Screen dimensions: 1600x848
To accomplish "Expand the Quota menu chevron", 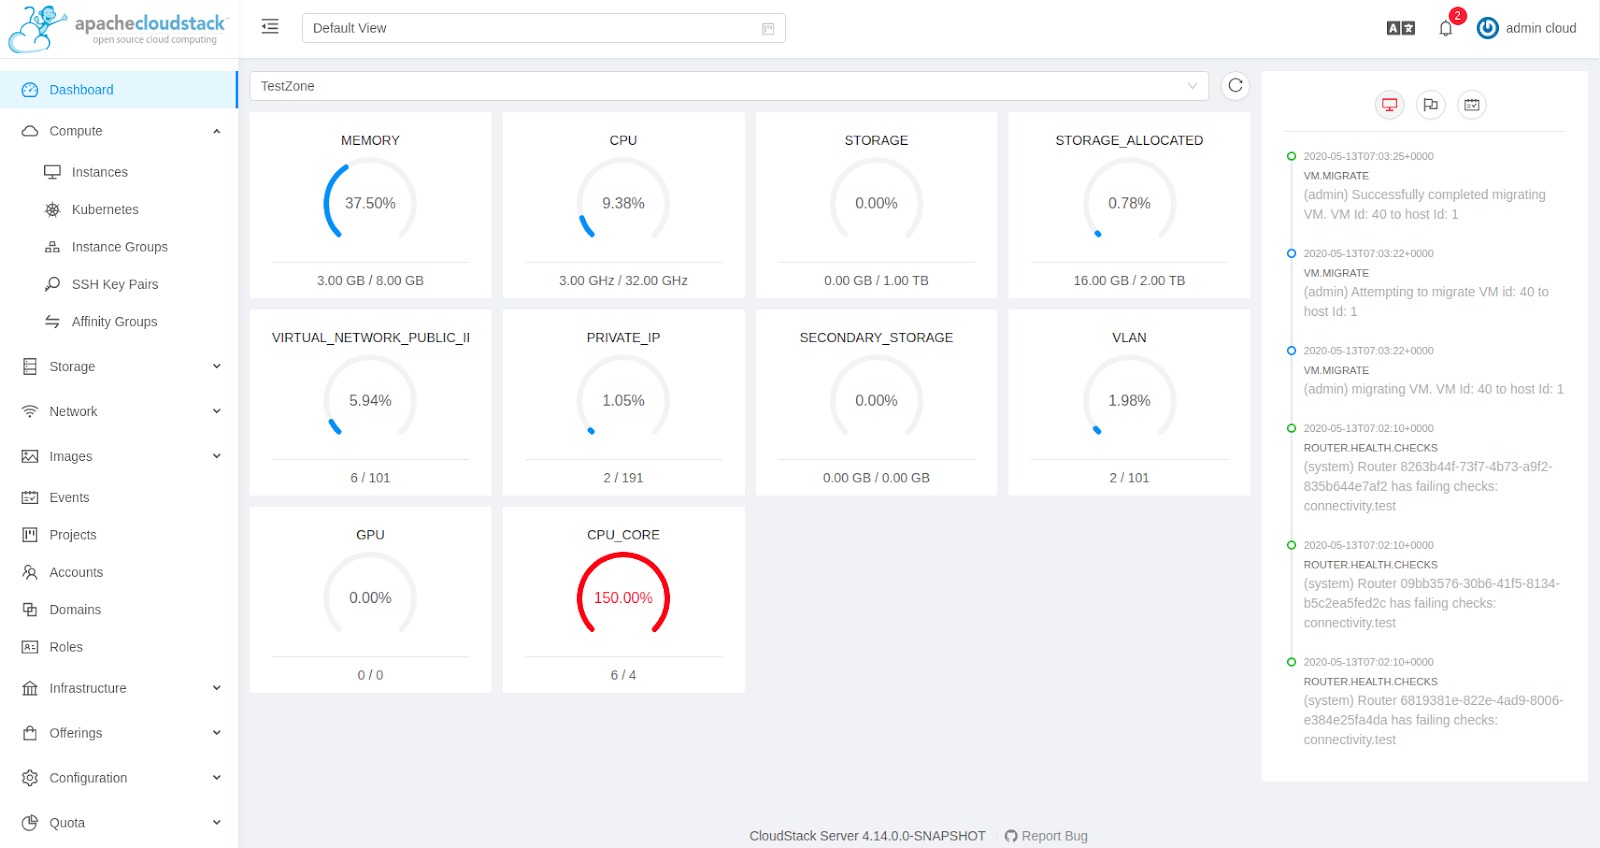I will point(216,823).
